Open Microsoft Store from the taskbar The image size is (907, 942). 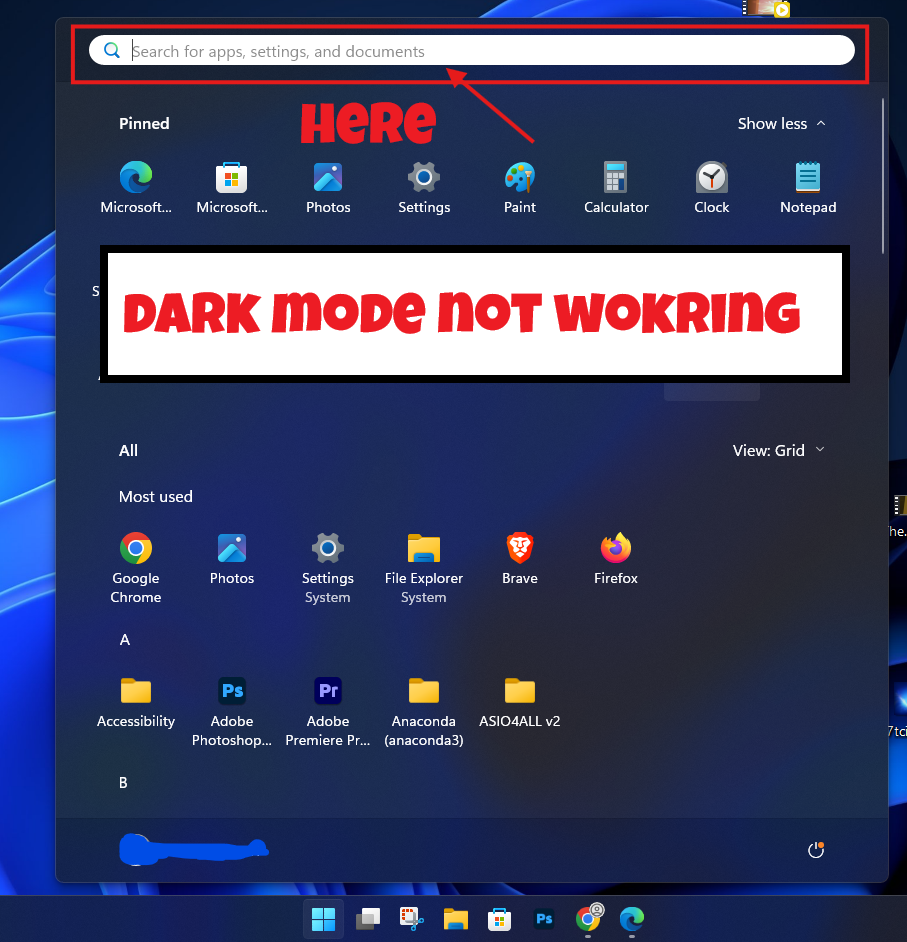[x=500, y=919]
